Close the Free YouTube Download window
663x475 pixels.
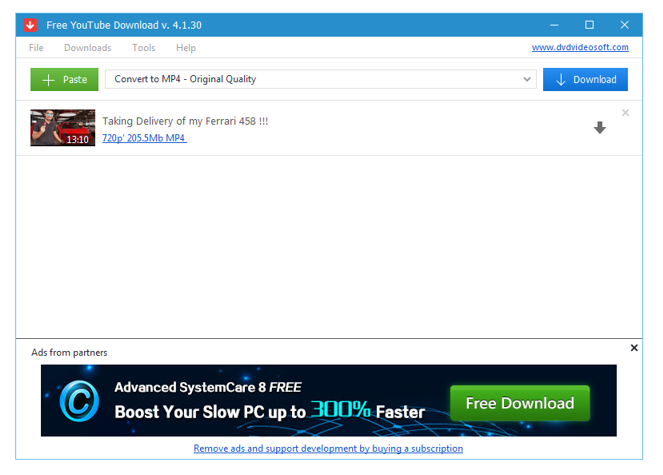pos(625,25)
